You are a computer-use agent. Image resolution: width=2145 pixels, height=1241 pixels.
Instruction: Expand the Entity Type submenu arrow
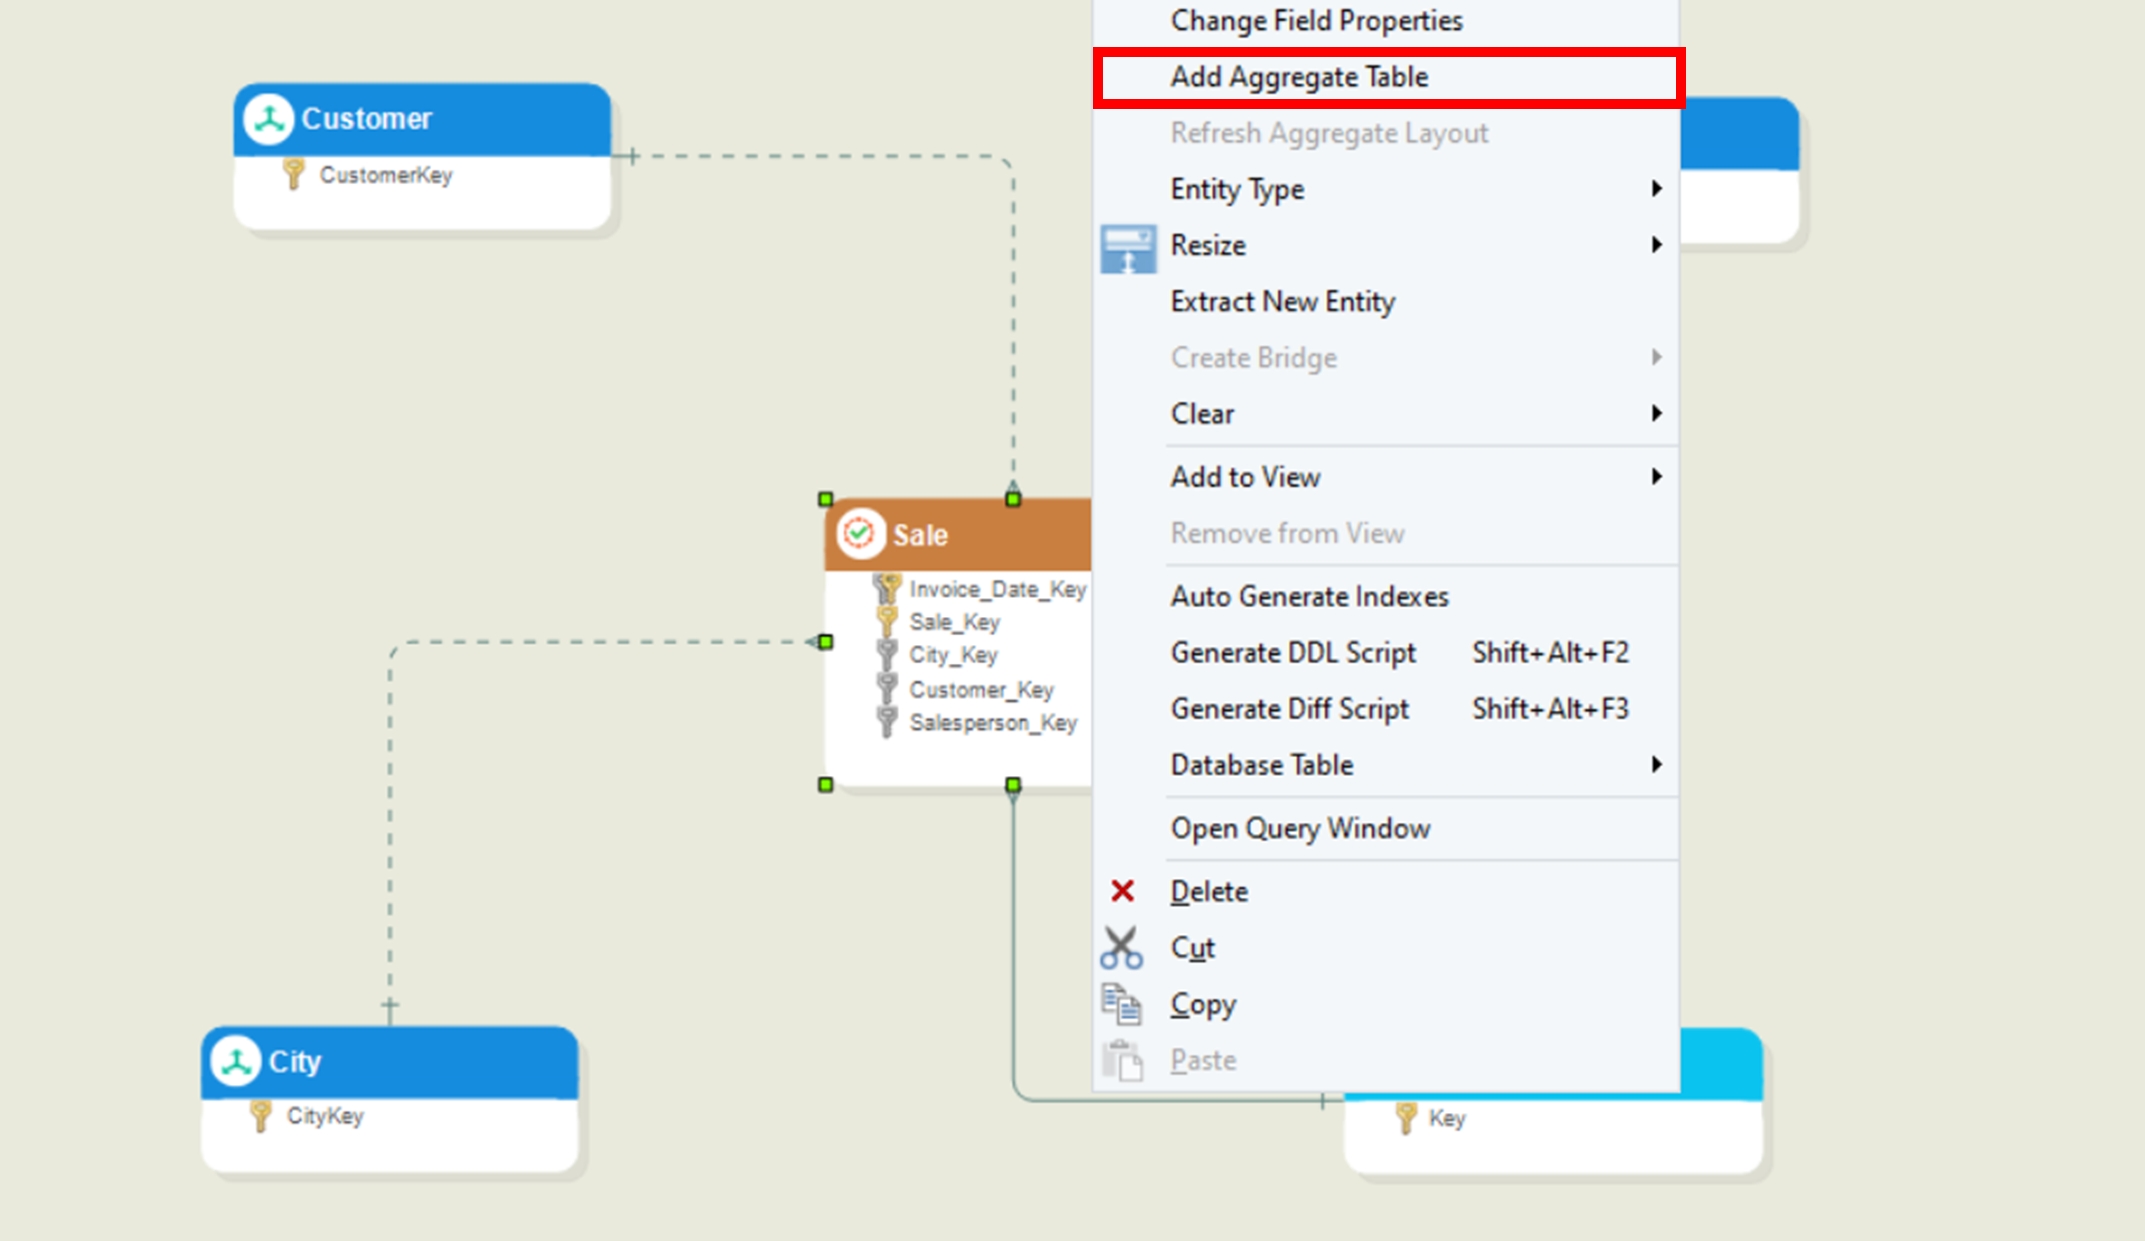(x=1656, y=189)
